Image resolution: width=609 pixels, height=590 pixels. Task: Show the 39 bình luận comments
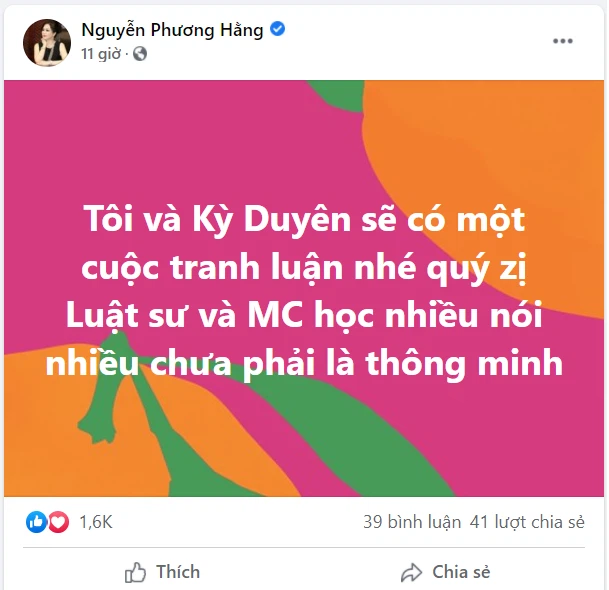pos(412,522)
